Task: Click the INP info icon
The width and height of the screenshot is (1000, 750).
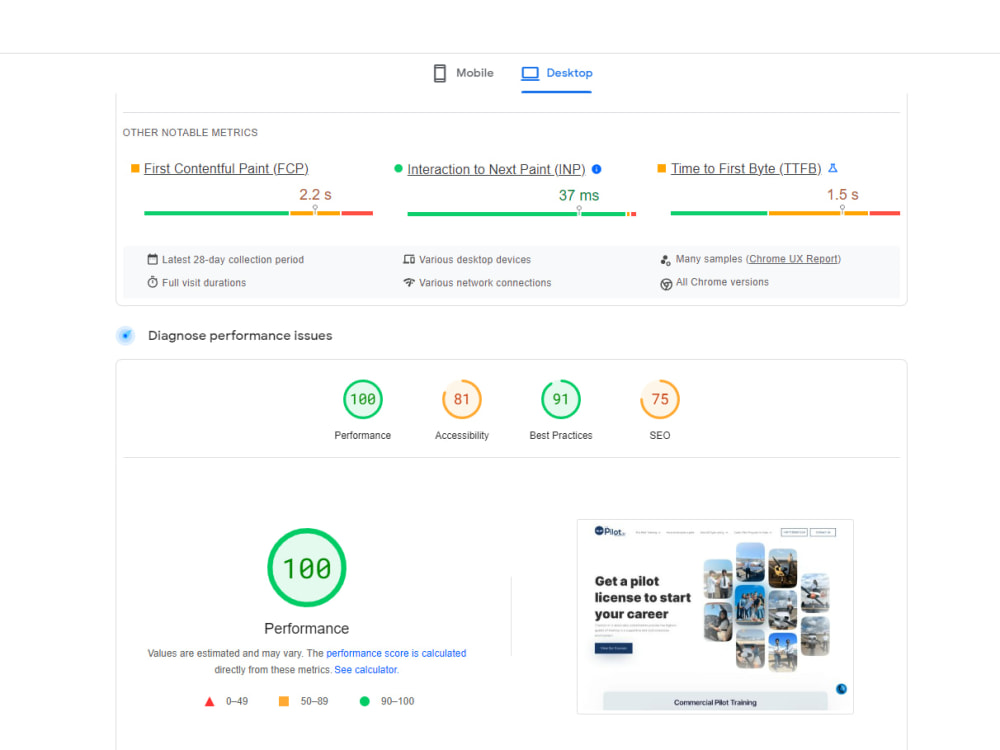Action: pos(596,169)
